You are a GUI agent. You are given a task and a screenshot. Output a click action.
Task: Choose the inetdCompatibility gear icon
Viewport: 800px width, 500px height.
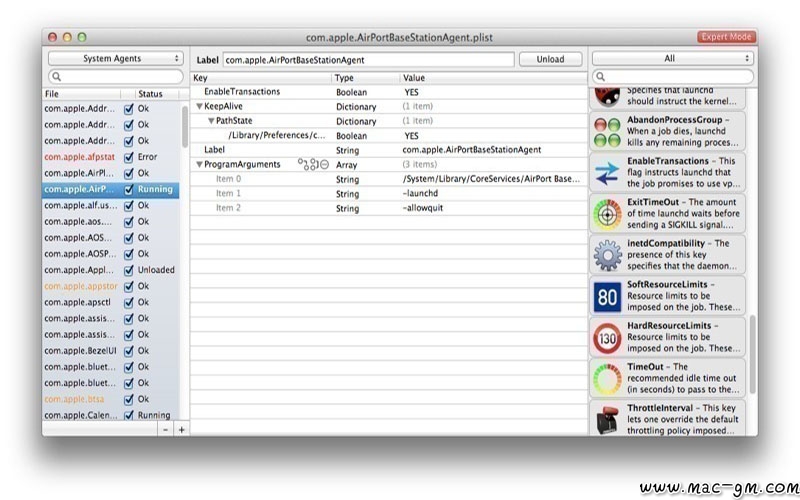pos(607,255)
